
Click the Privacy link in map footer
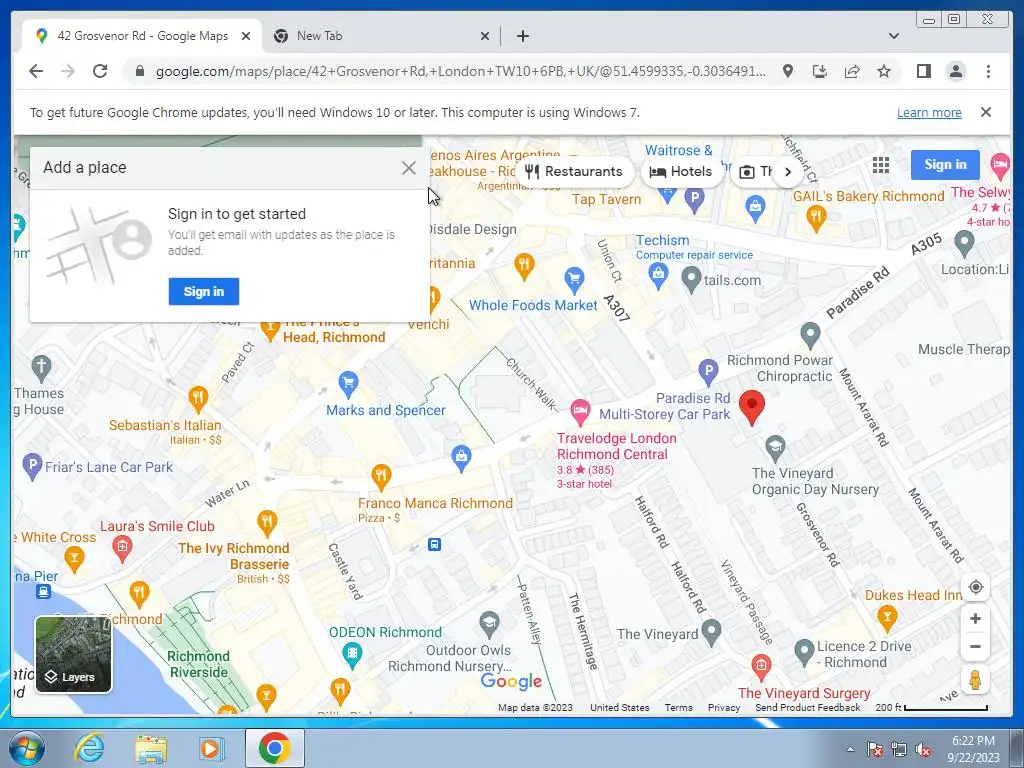click(724, 707)
